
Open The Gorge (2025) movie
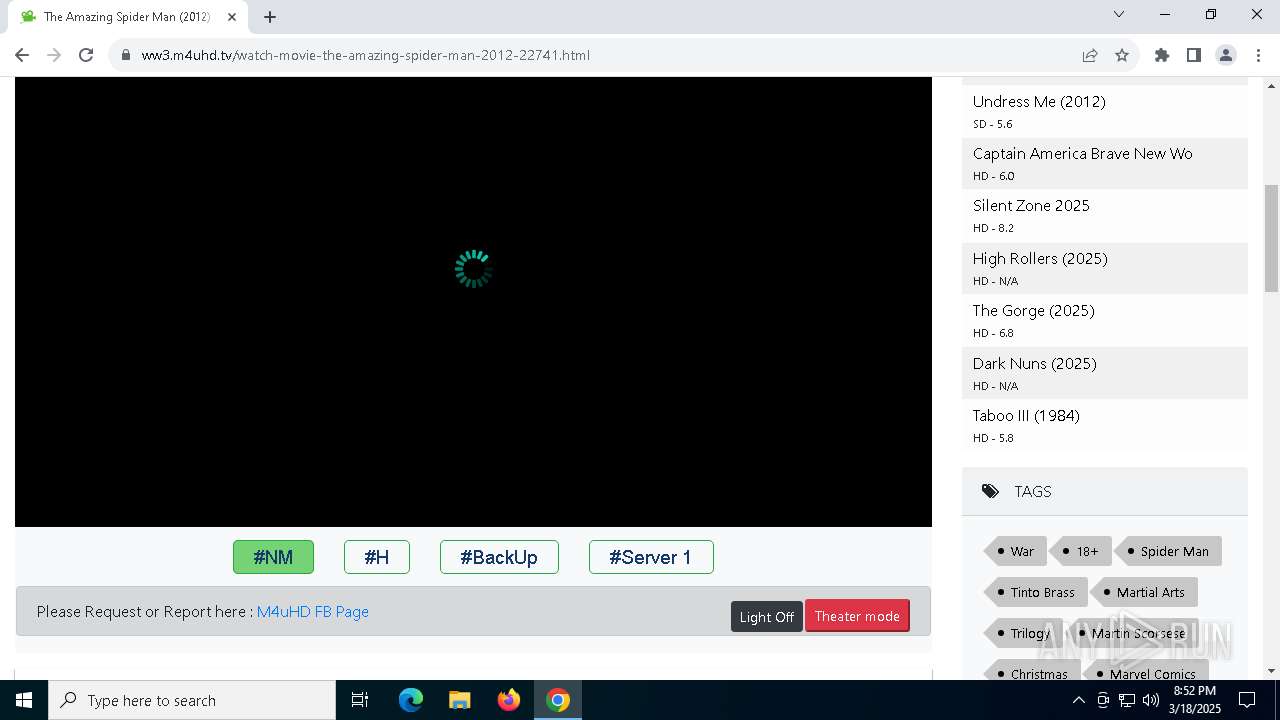pyautogui.click(x=1034, y=311)
